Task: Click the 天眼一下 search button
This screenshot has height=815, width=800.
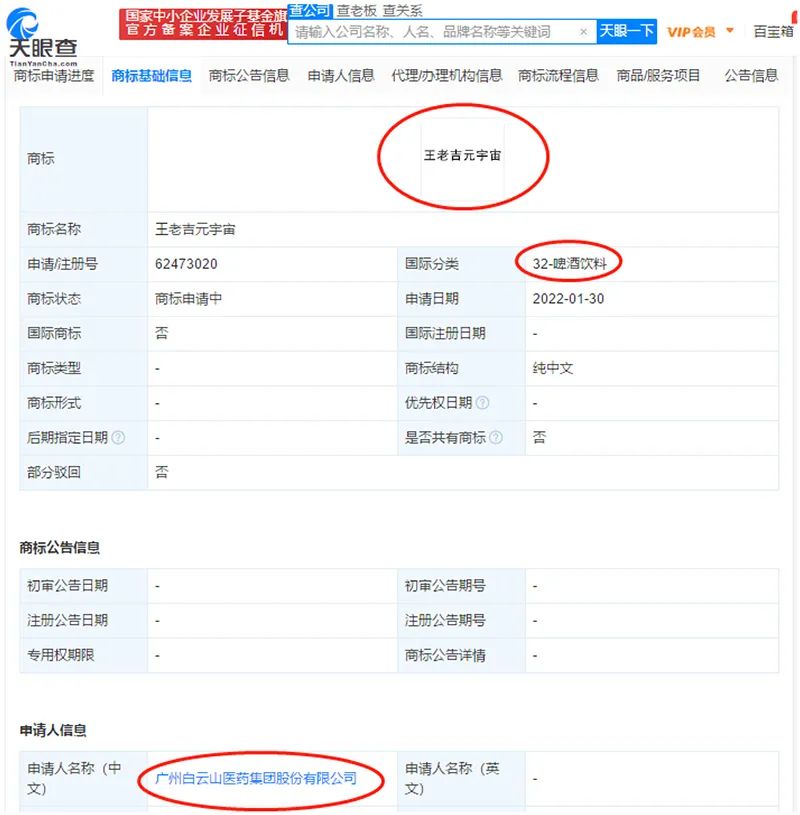Action: [626, 31]
